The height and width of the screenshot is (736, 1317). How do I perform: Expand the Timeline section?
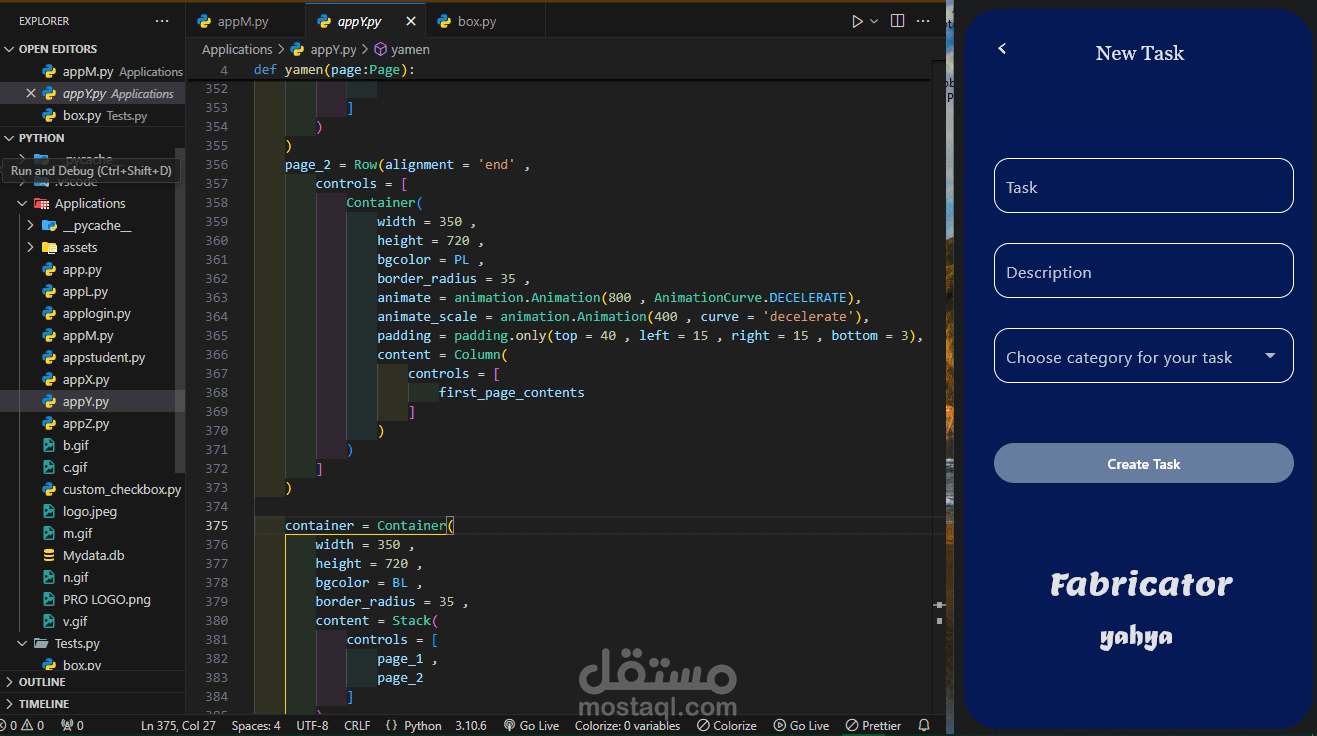[44, 704]
